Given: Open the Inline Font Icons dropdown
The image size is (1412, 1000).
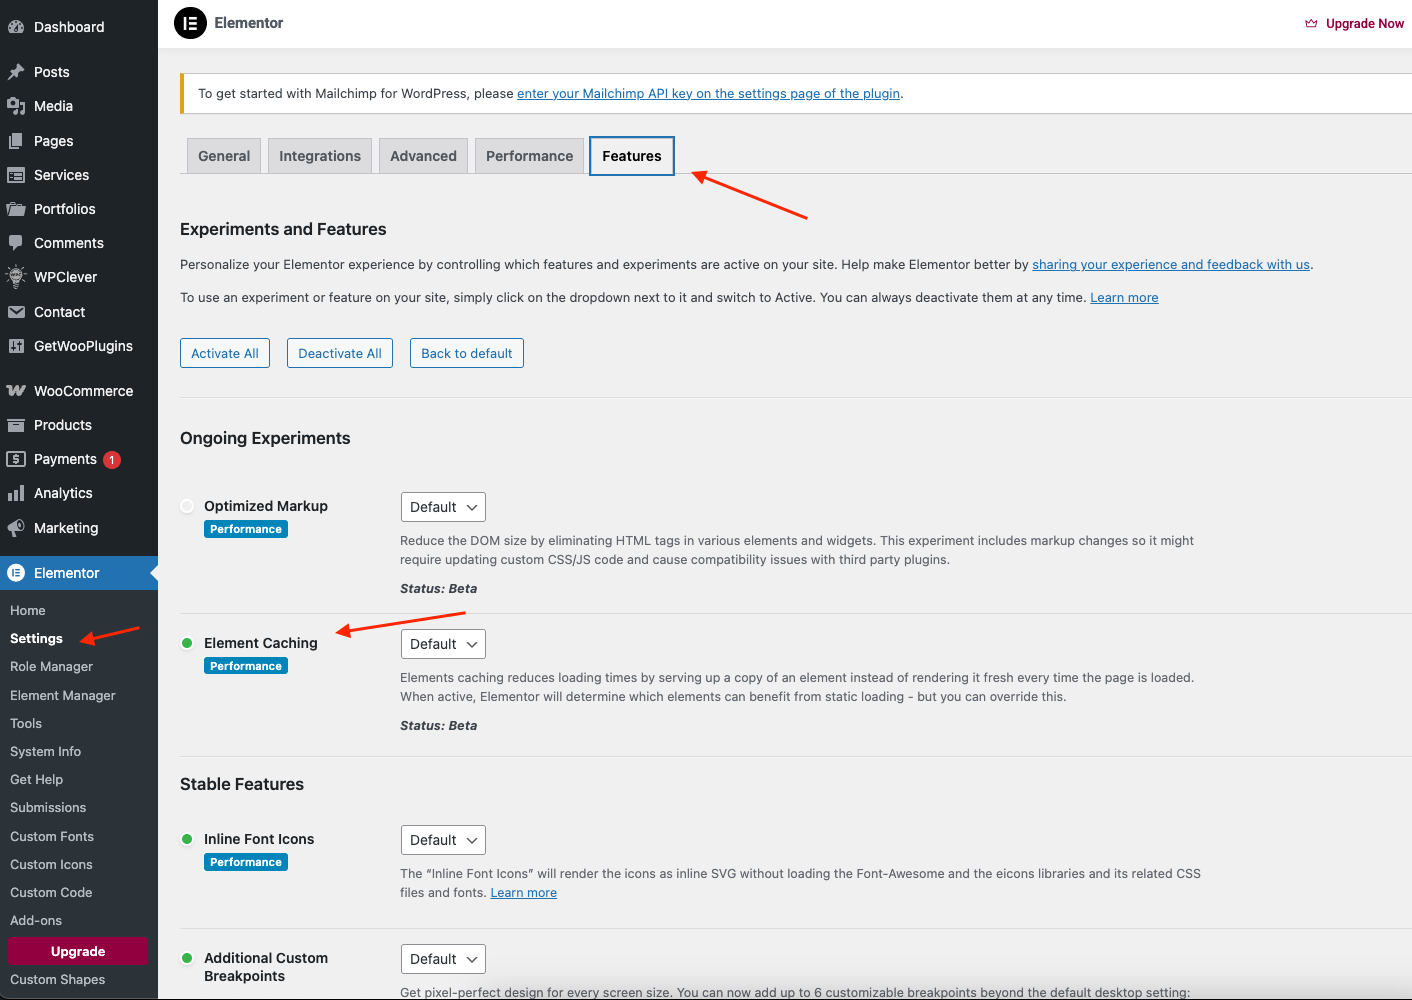Looking at the screenshot, I should [443, 840].
